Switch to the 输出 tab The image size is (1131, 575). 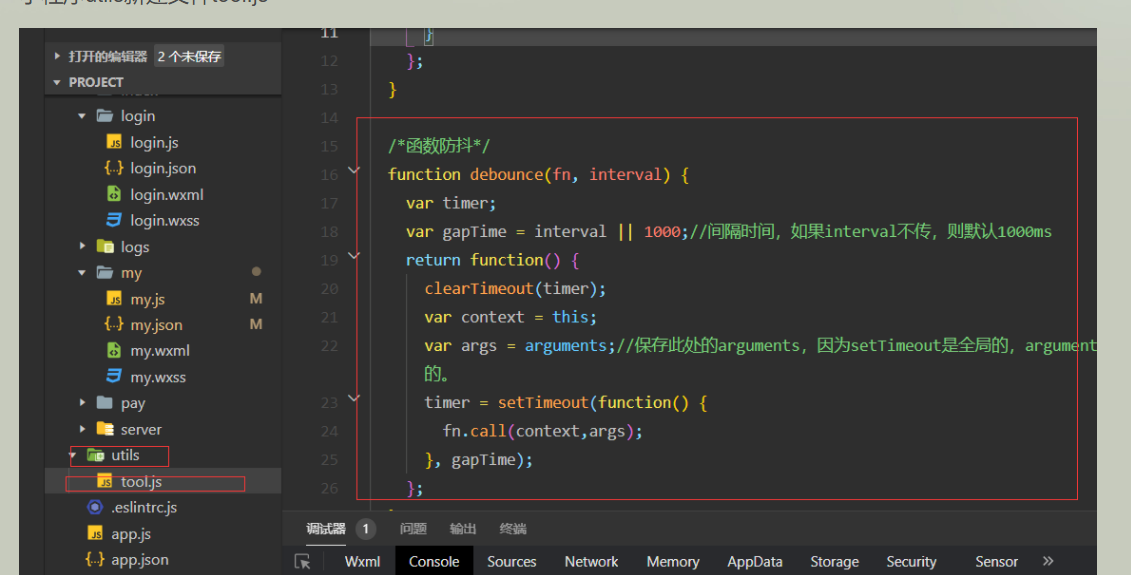tap(463, 529)
